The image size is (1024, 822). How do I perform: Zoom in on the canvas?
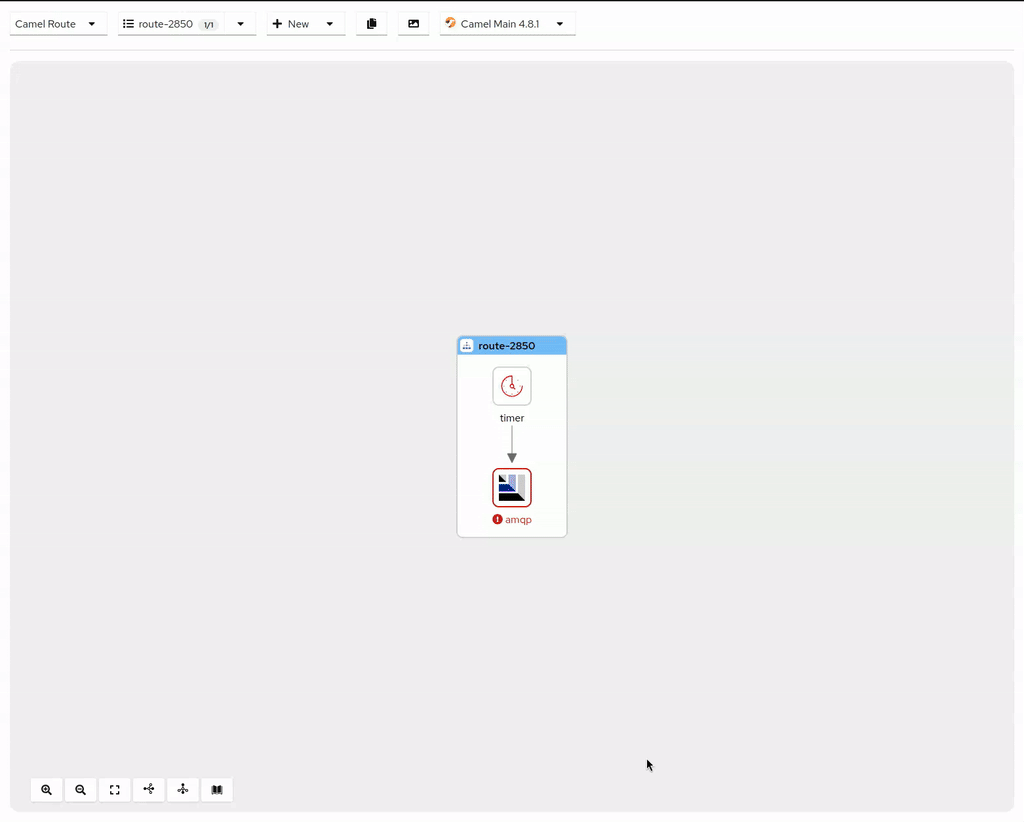[x=47, y=790]
